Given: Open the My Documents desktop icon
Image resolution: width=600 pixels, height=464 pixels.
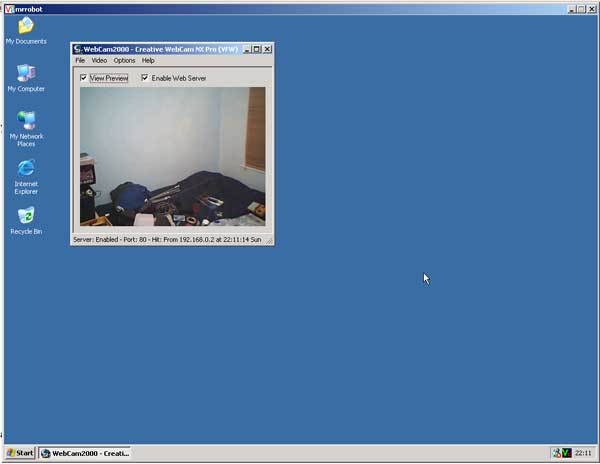Looking at the screenshot, I should click(x=25, y=26).
